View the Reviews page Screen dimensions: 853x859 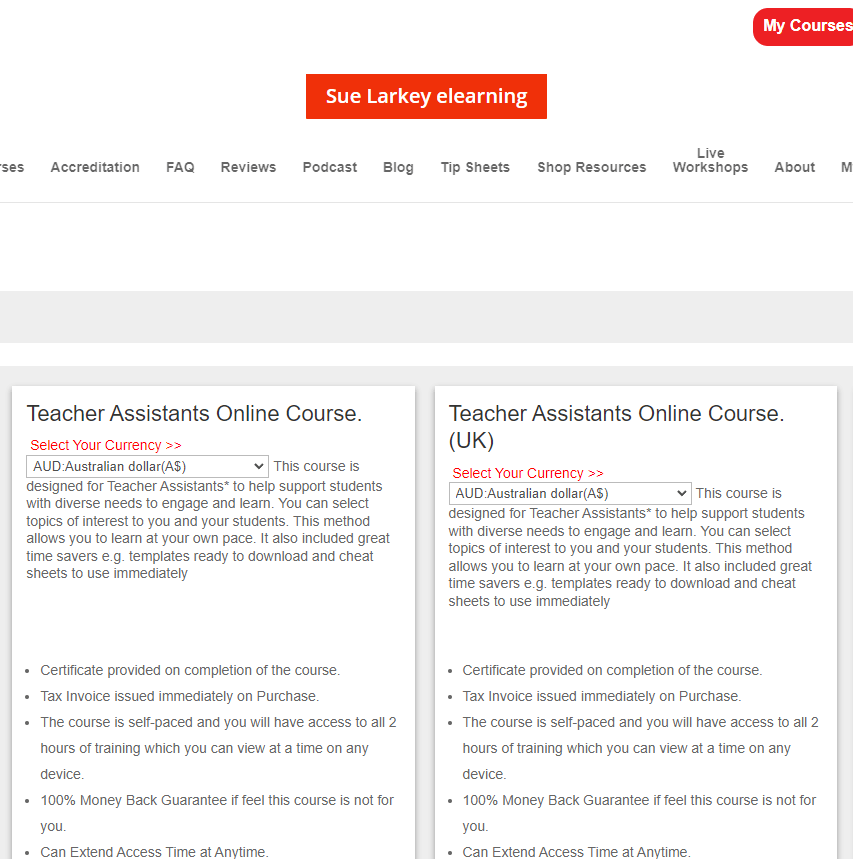tap(248, 167)
